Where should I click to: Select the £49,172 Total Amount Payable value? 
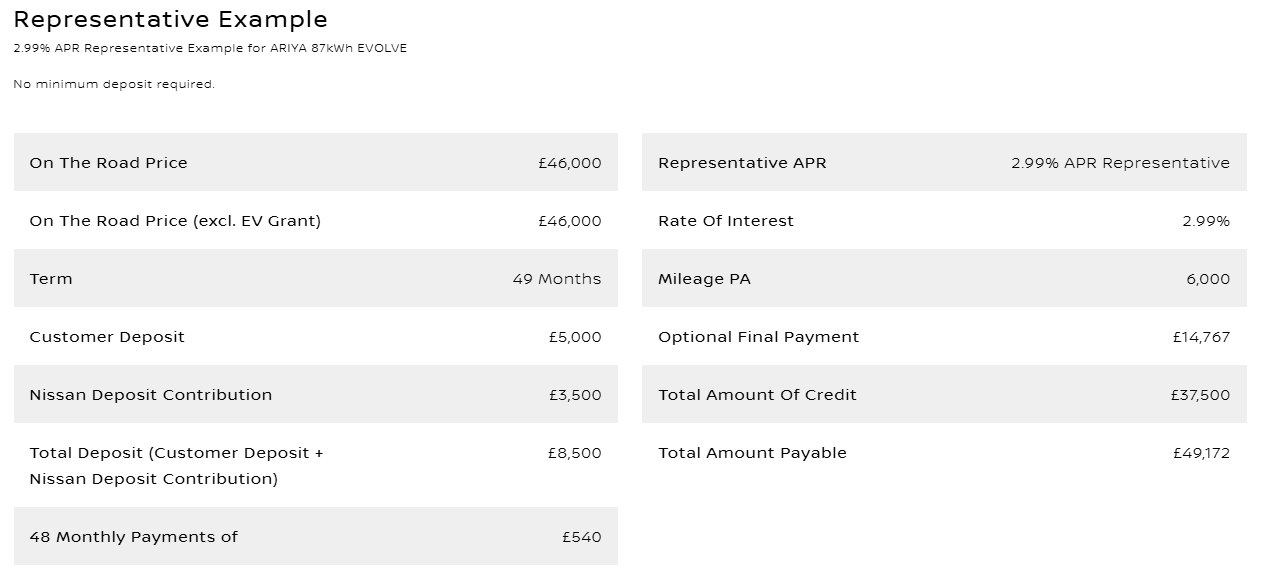point(1201,453)
